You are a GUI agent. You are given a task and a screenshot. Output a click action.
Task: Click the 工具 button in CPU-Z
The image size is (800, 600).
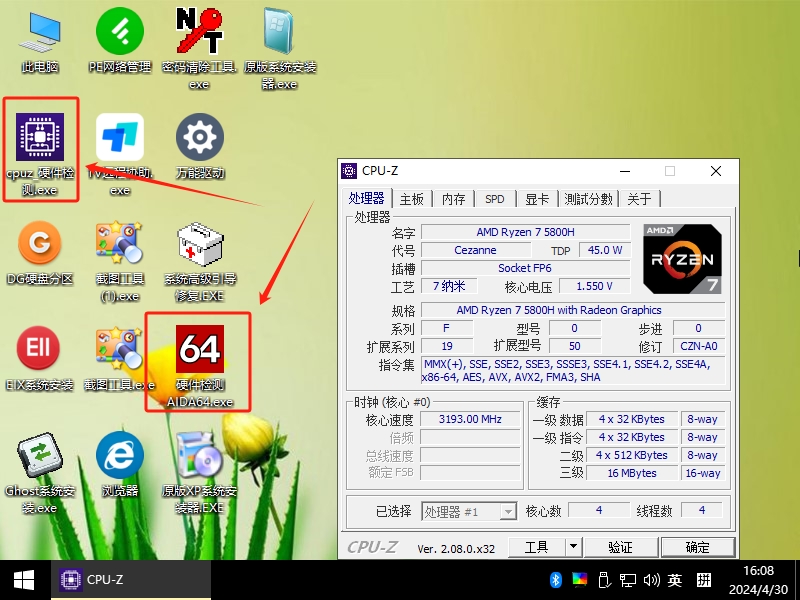click(x=537, y=547)
